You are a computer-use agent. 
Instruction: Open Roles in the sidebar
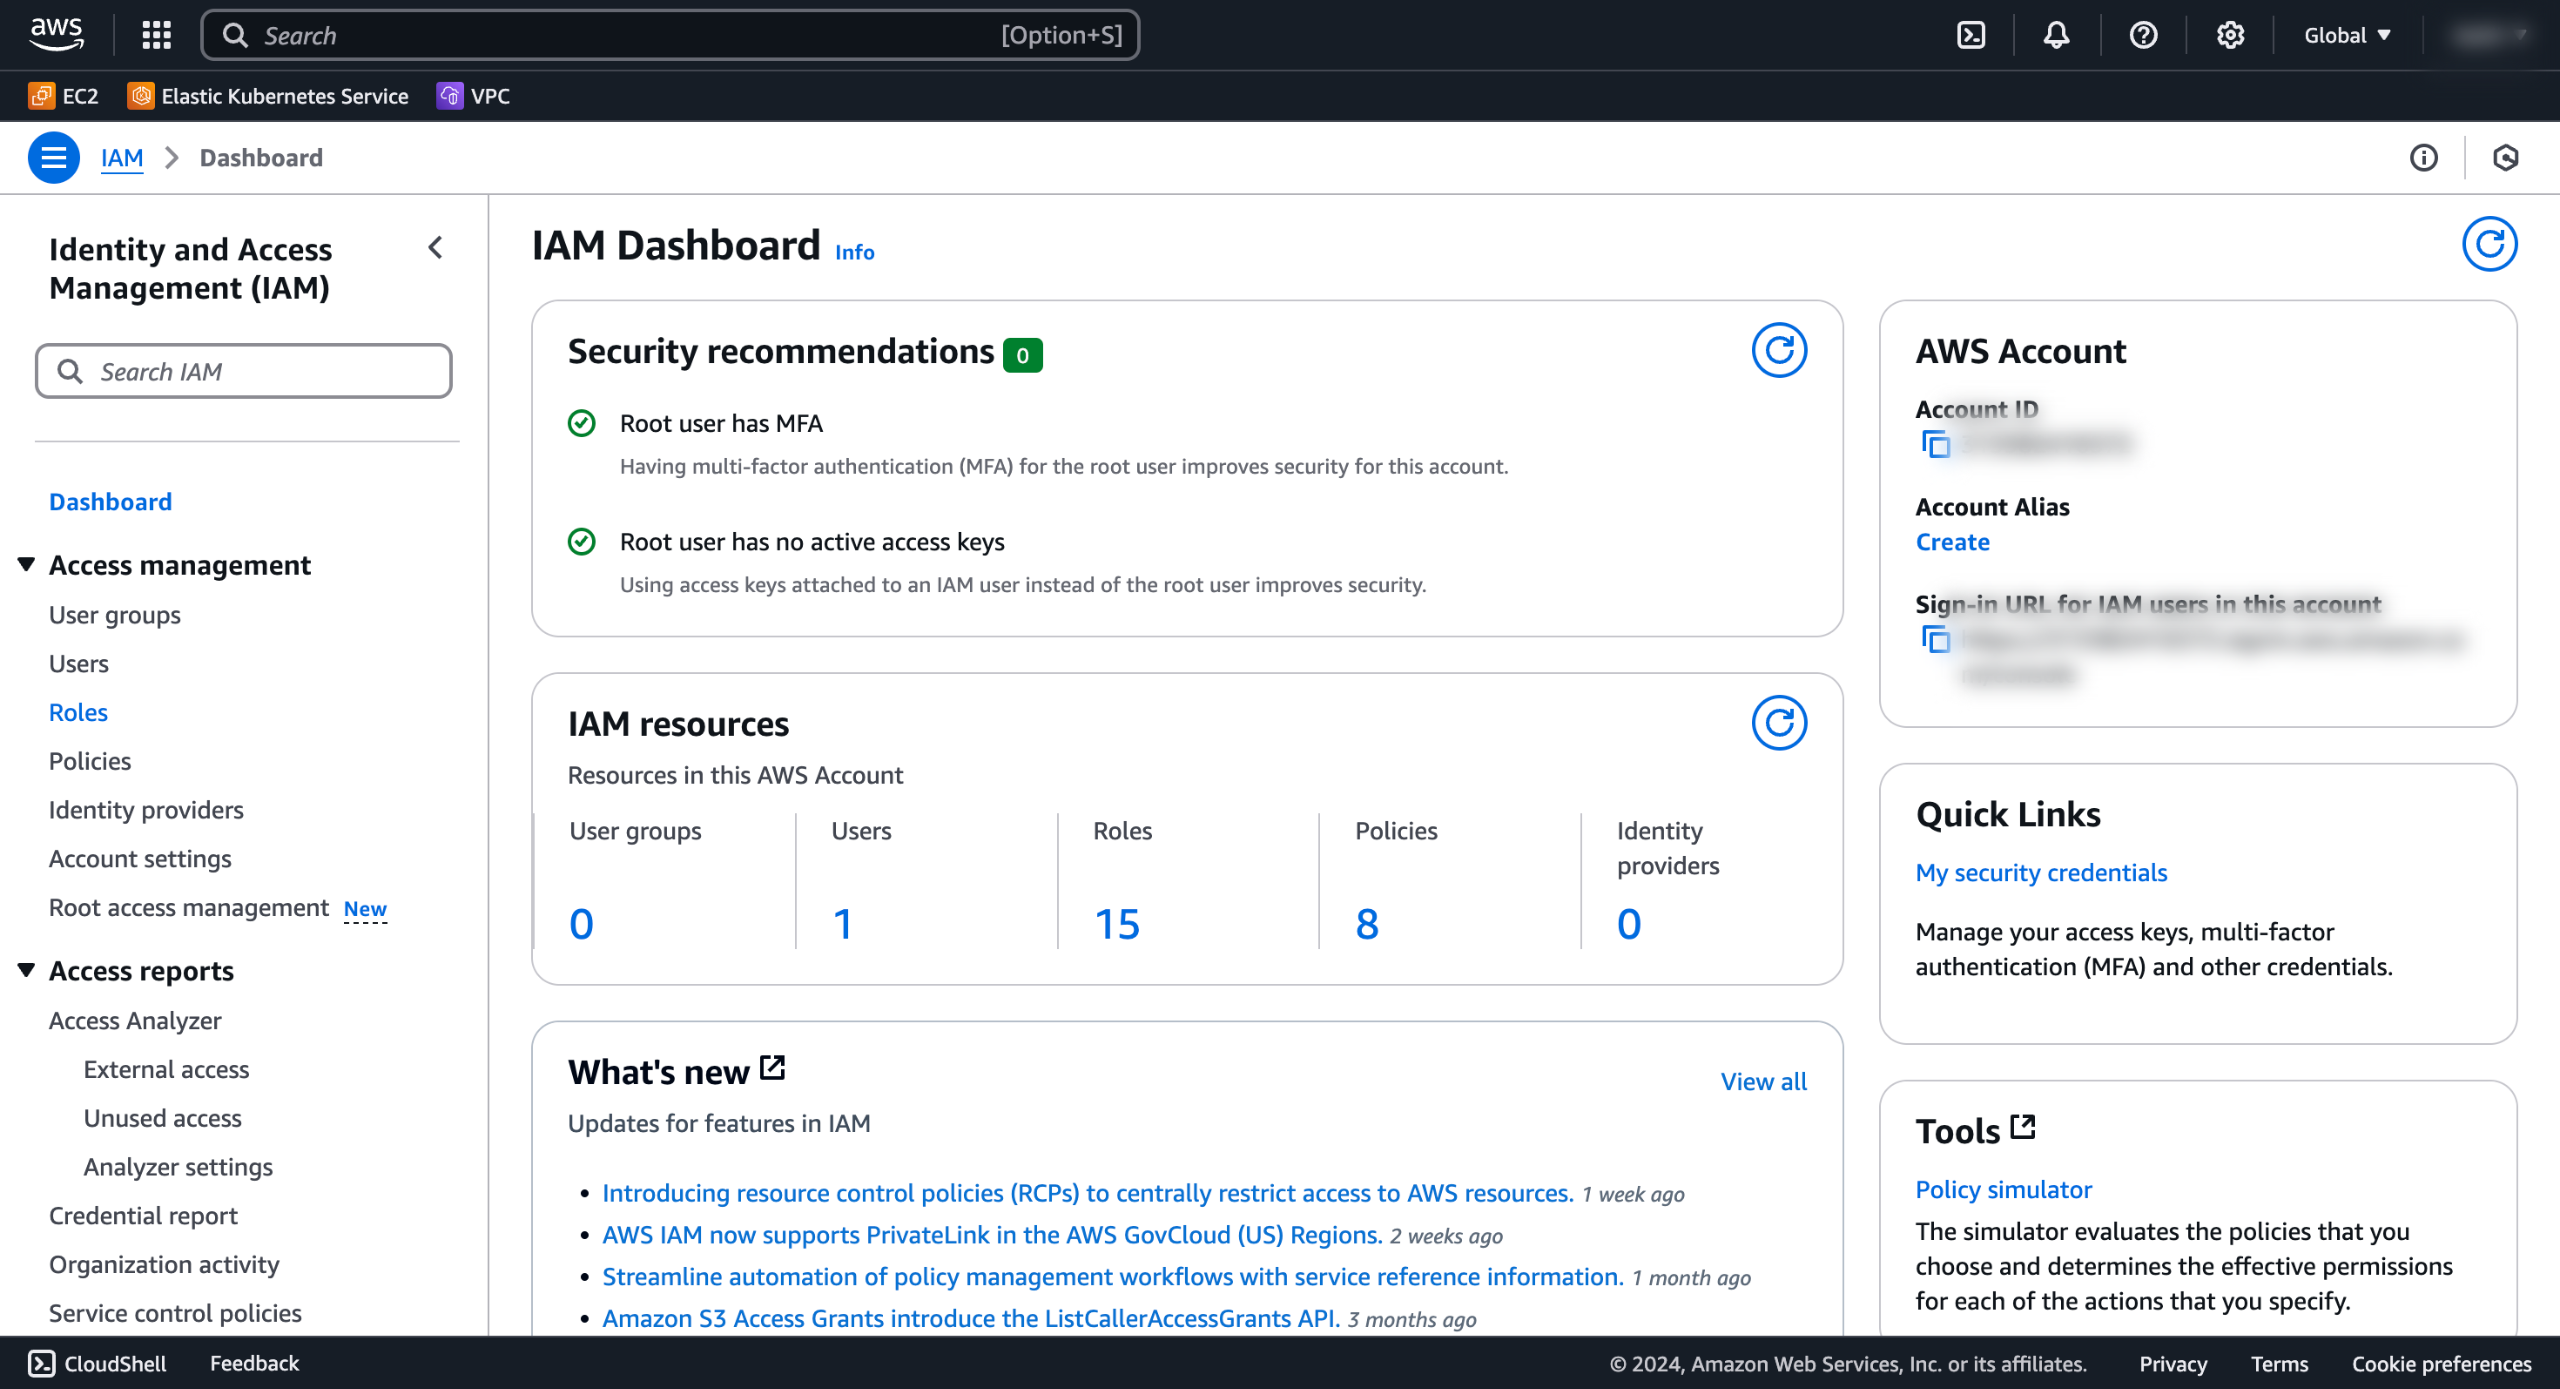coord(78,712)
